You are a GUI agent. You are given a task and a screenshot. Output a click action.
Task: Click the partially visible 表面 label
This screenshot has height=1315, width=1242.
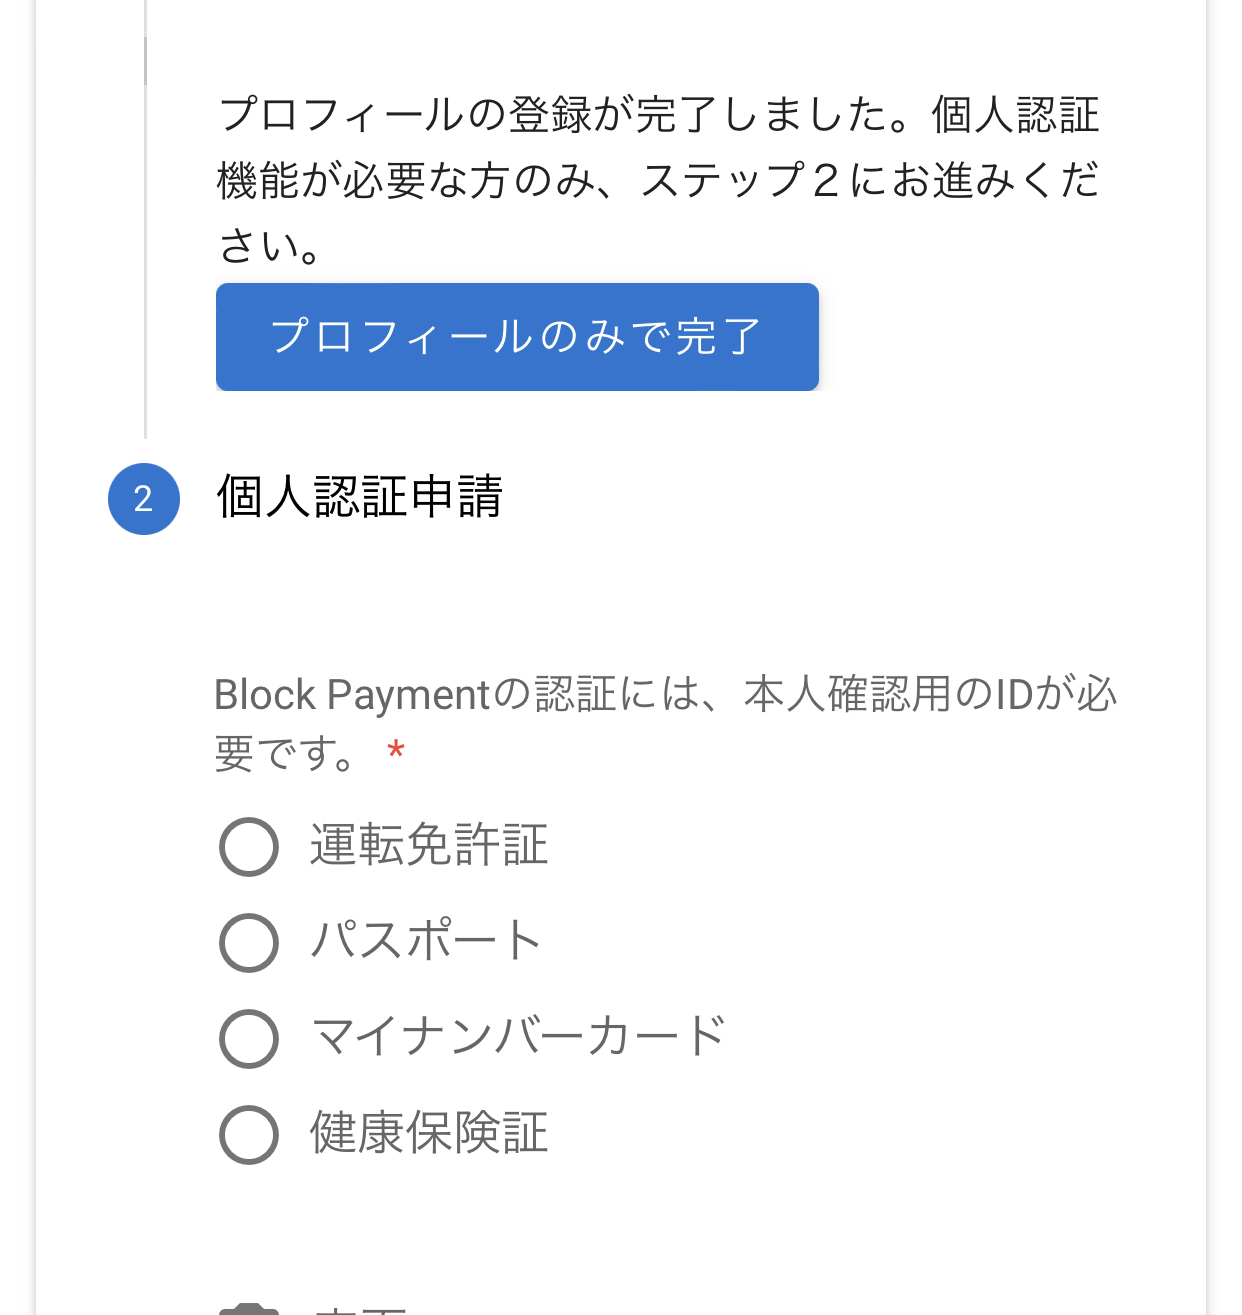point(360,1310)
